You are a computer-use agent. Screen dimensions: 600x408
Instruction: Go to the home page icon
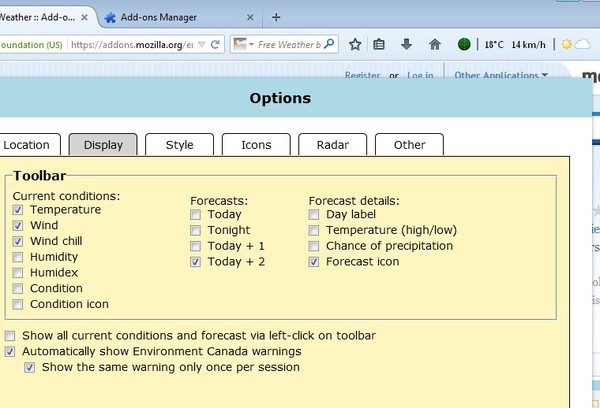click(435, 44)
